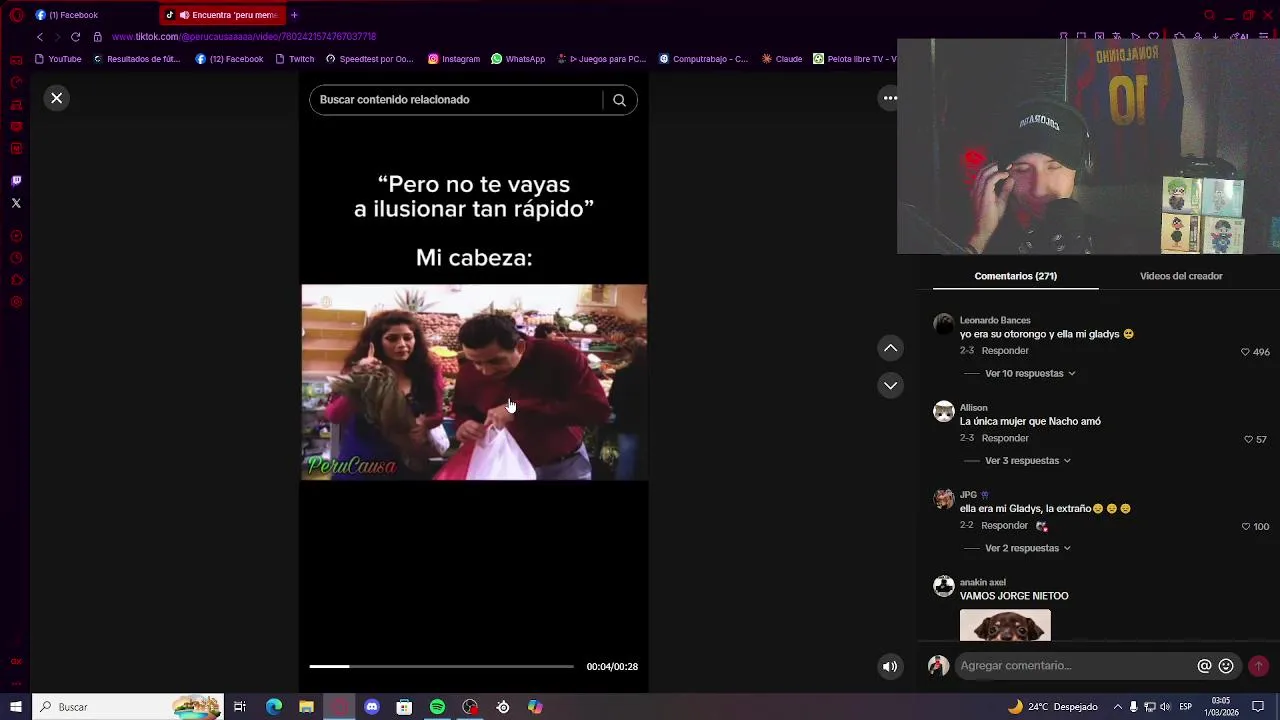Open X (Twitter) in the Opera sidebar
This screenshot has height=720, width=1280.
[x=16, y=203]
